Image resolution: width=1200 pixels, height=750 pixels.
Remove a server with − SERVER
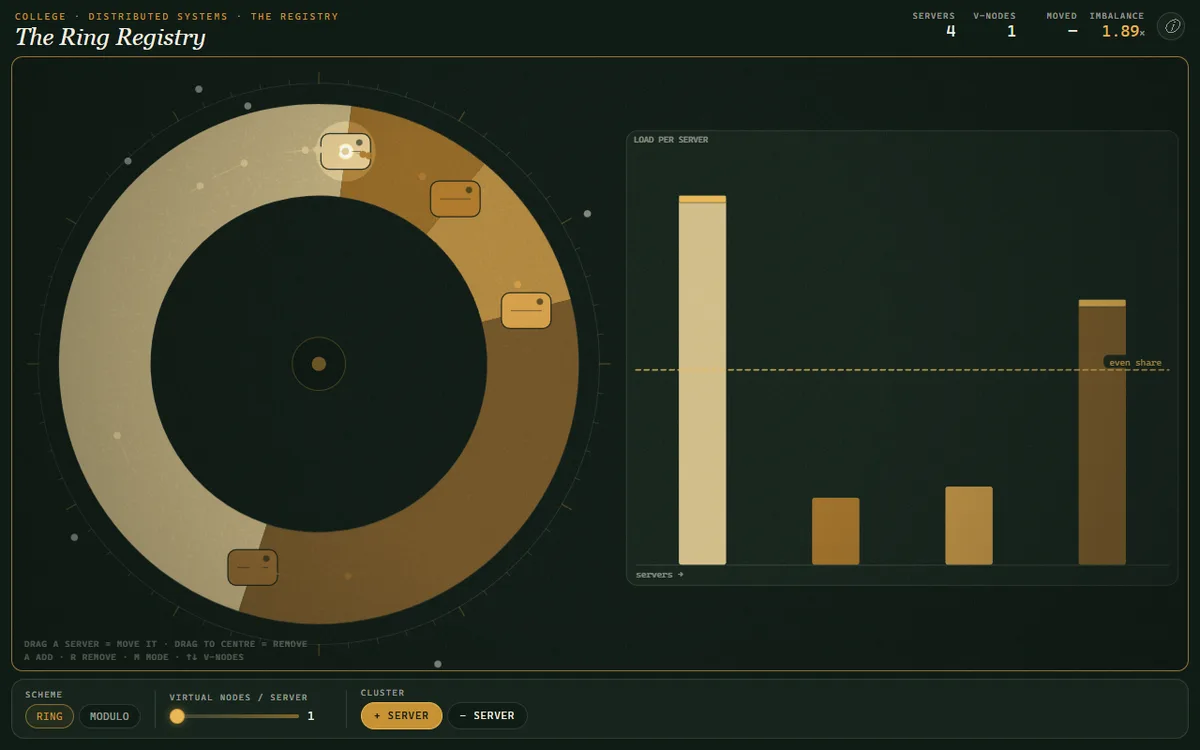[487, 716]
